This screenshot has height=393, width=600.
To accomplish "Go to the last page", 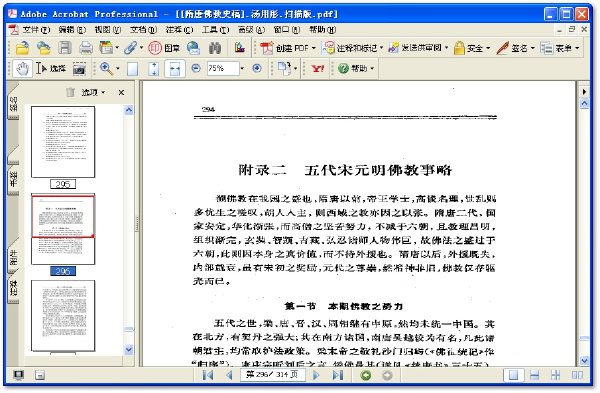I will [338, 375].
